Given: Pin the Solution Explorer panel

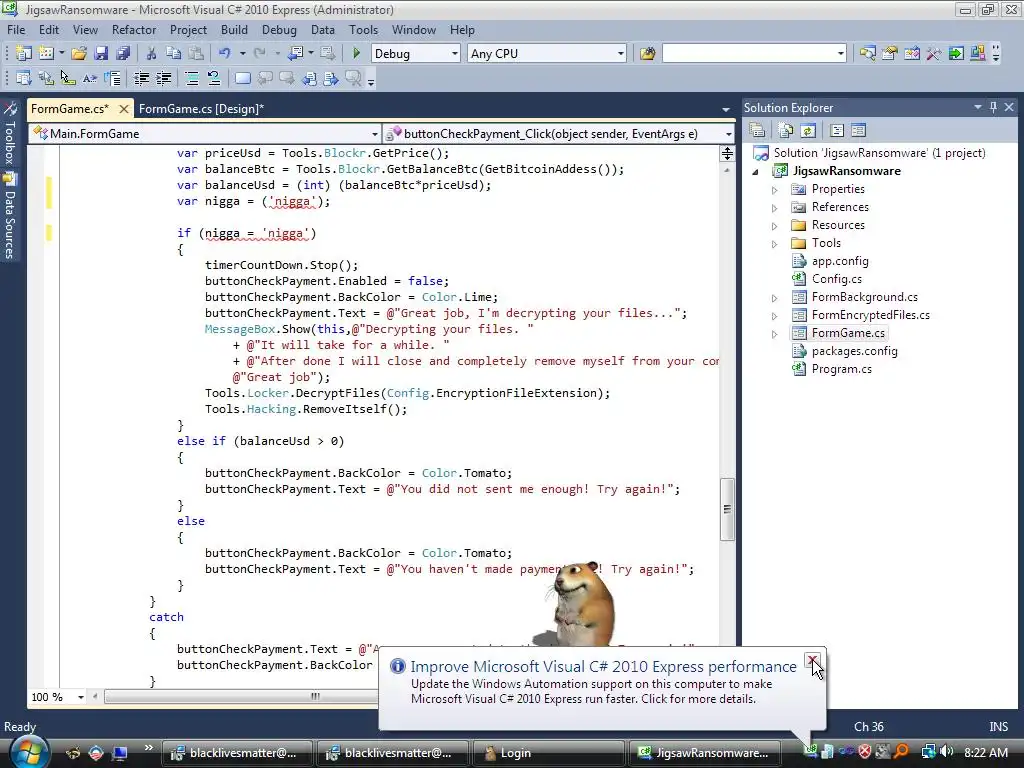Looking at the screenshot, I should [x=993, y=107].
